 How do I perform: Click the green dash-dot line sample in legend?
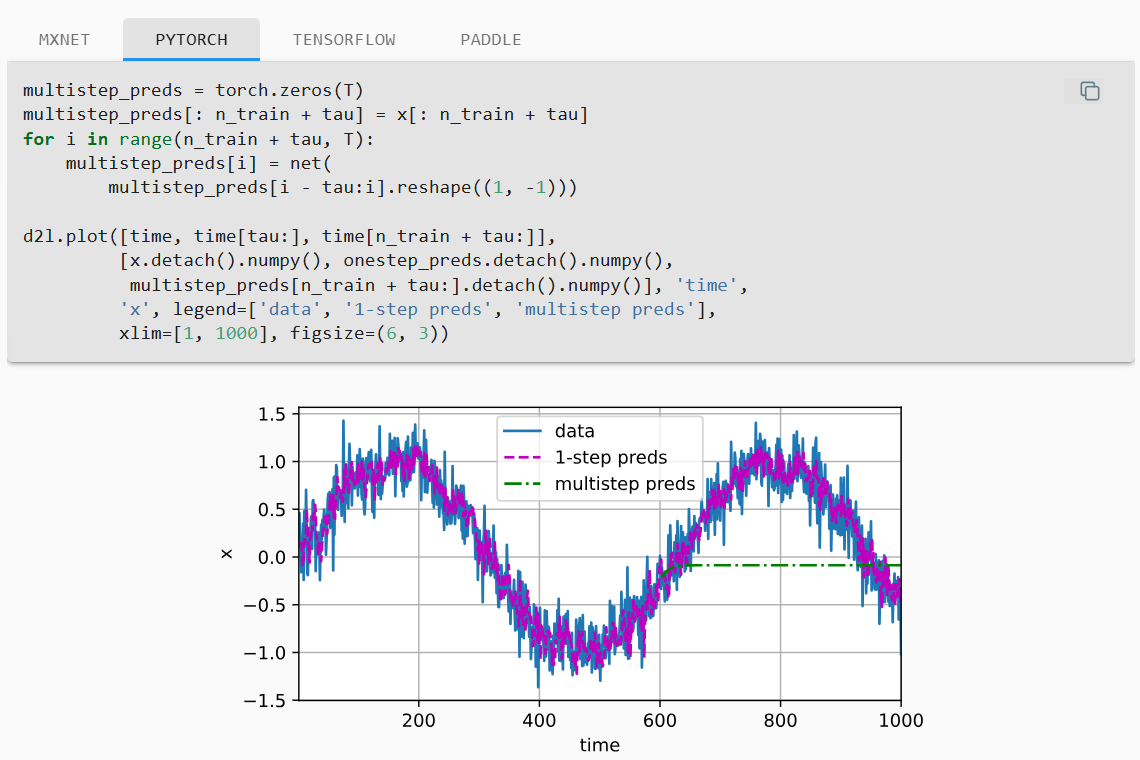[522, 484]
